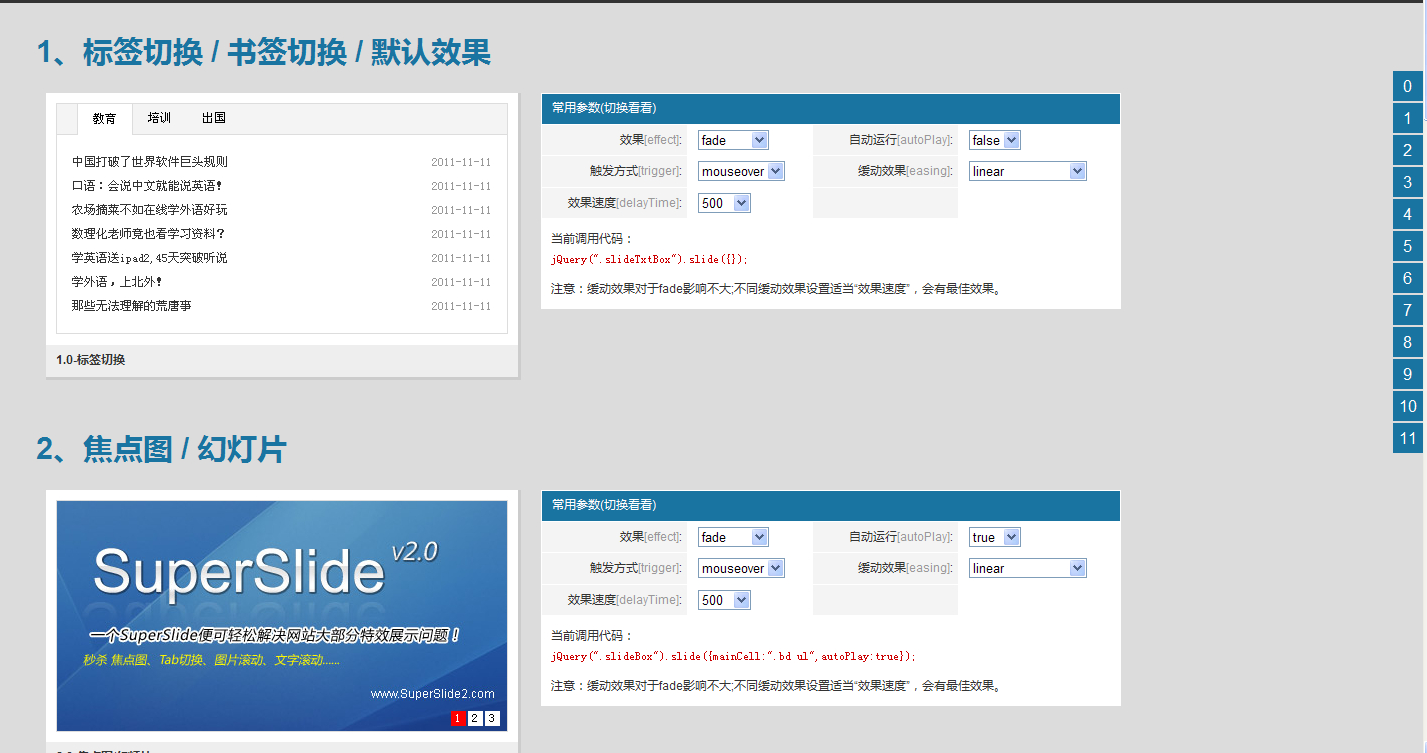The height and width of the screenshot is (753, 1427).
Task: Click the SuperSlide v2.0 banner image
Action: point(282,616)
